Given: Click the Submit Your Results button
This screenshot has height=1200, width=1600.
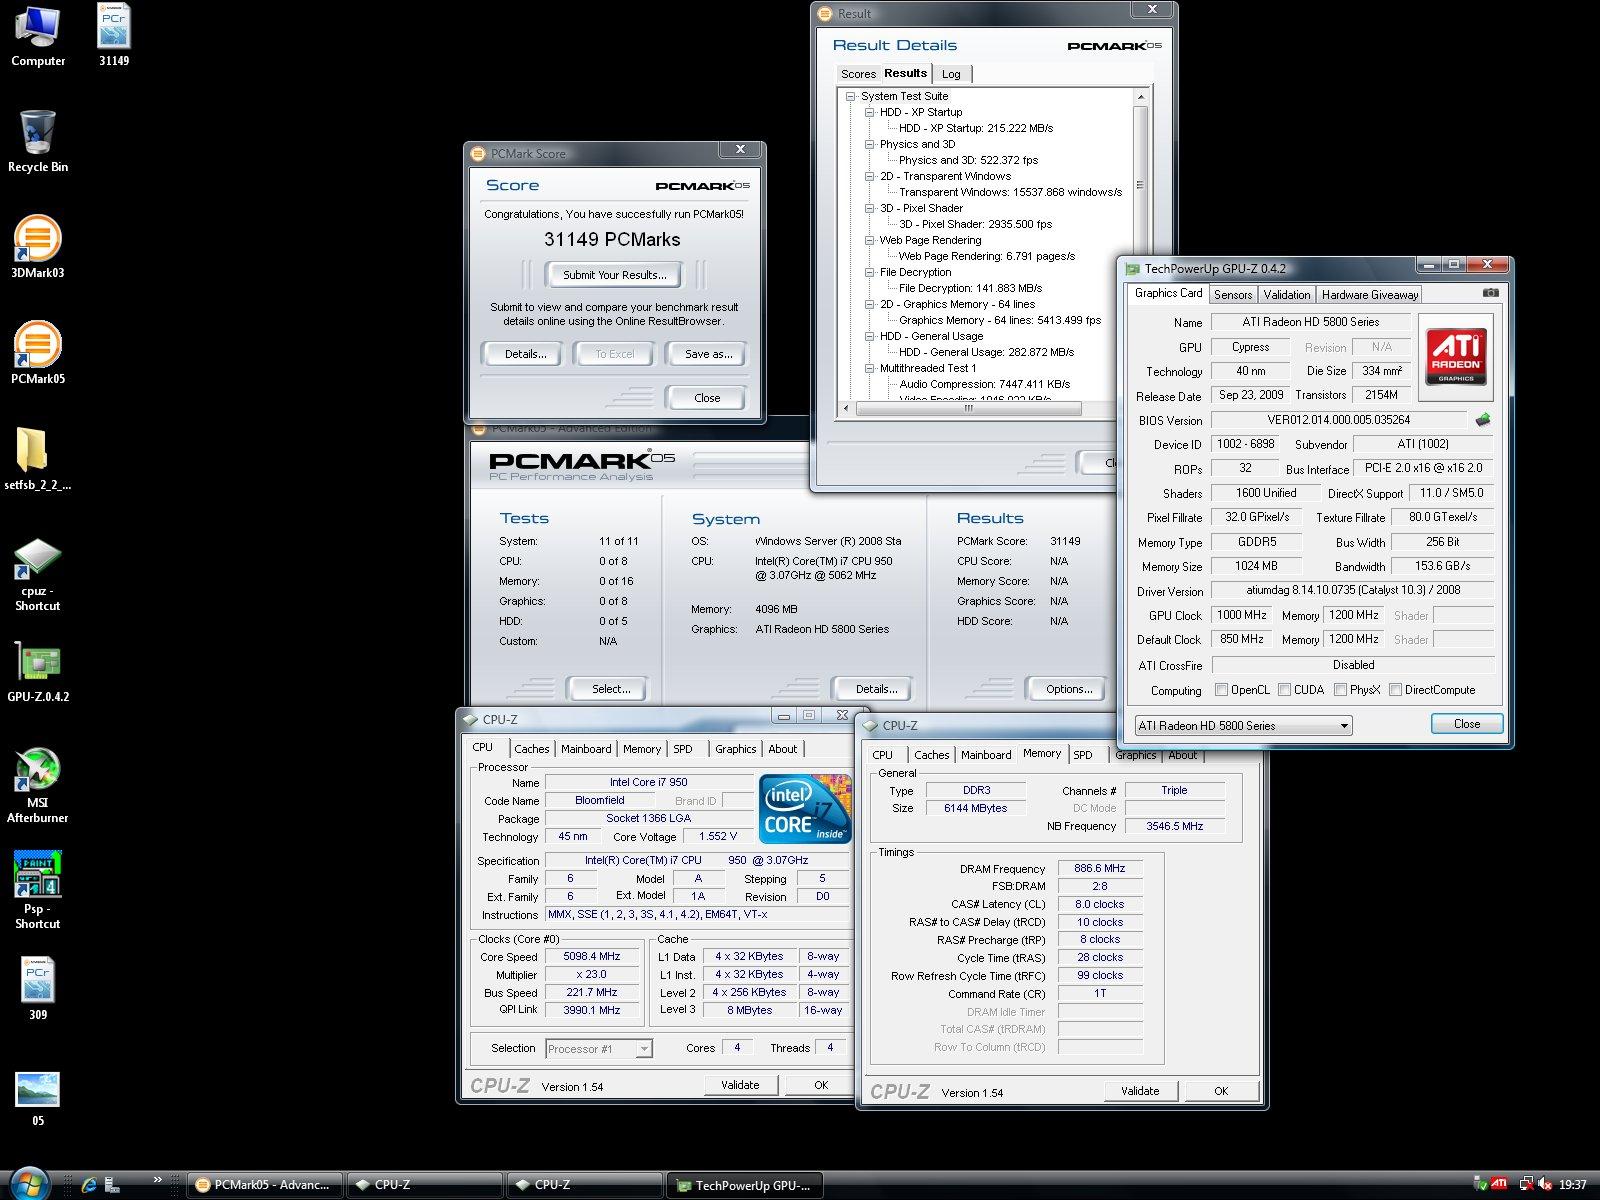Looking at the screenshot, I should click(614, 275).
